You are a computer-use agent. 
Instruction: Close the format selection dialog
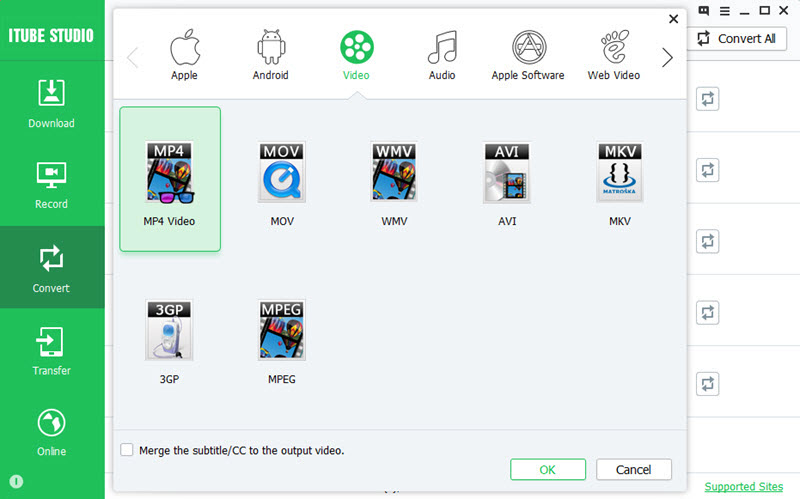(673, 19)
